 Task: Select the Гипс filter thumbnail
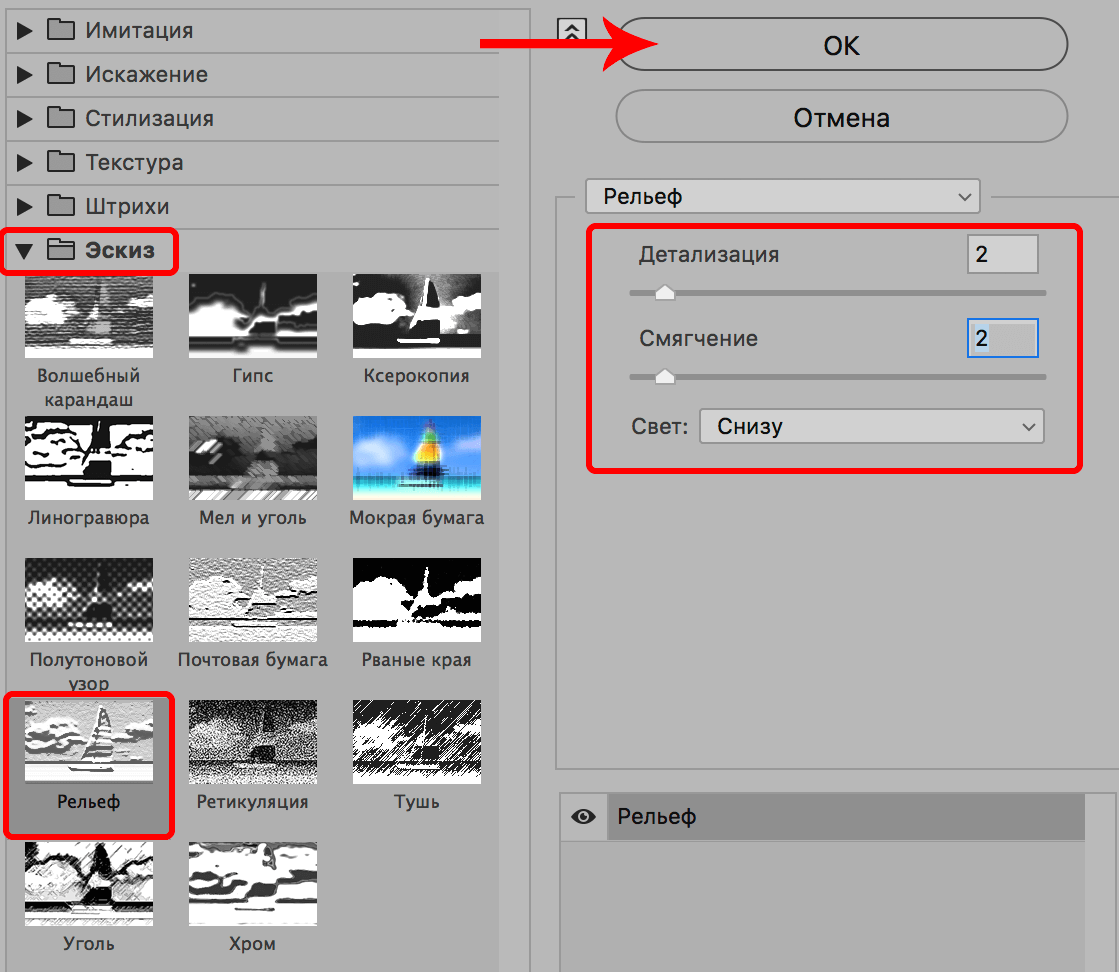click(252, 315)
